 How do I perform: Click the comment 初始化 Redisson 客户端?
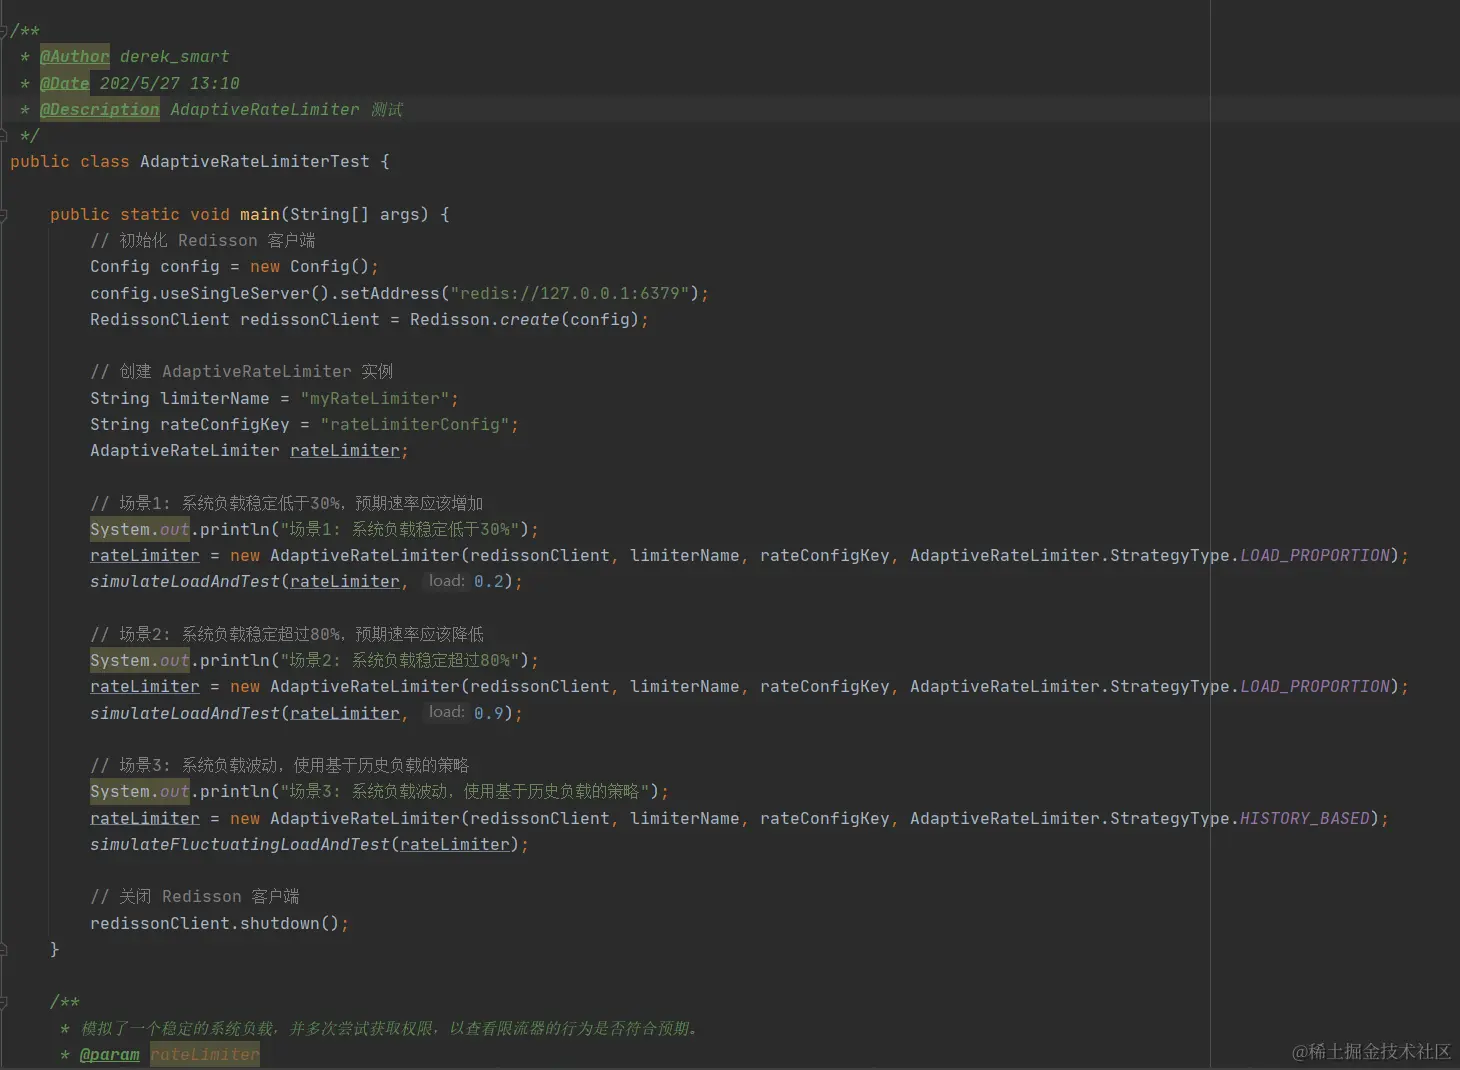click(x=203, y=240)
